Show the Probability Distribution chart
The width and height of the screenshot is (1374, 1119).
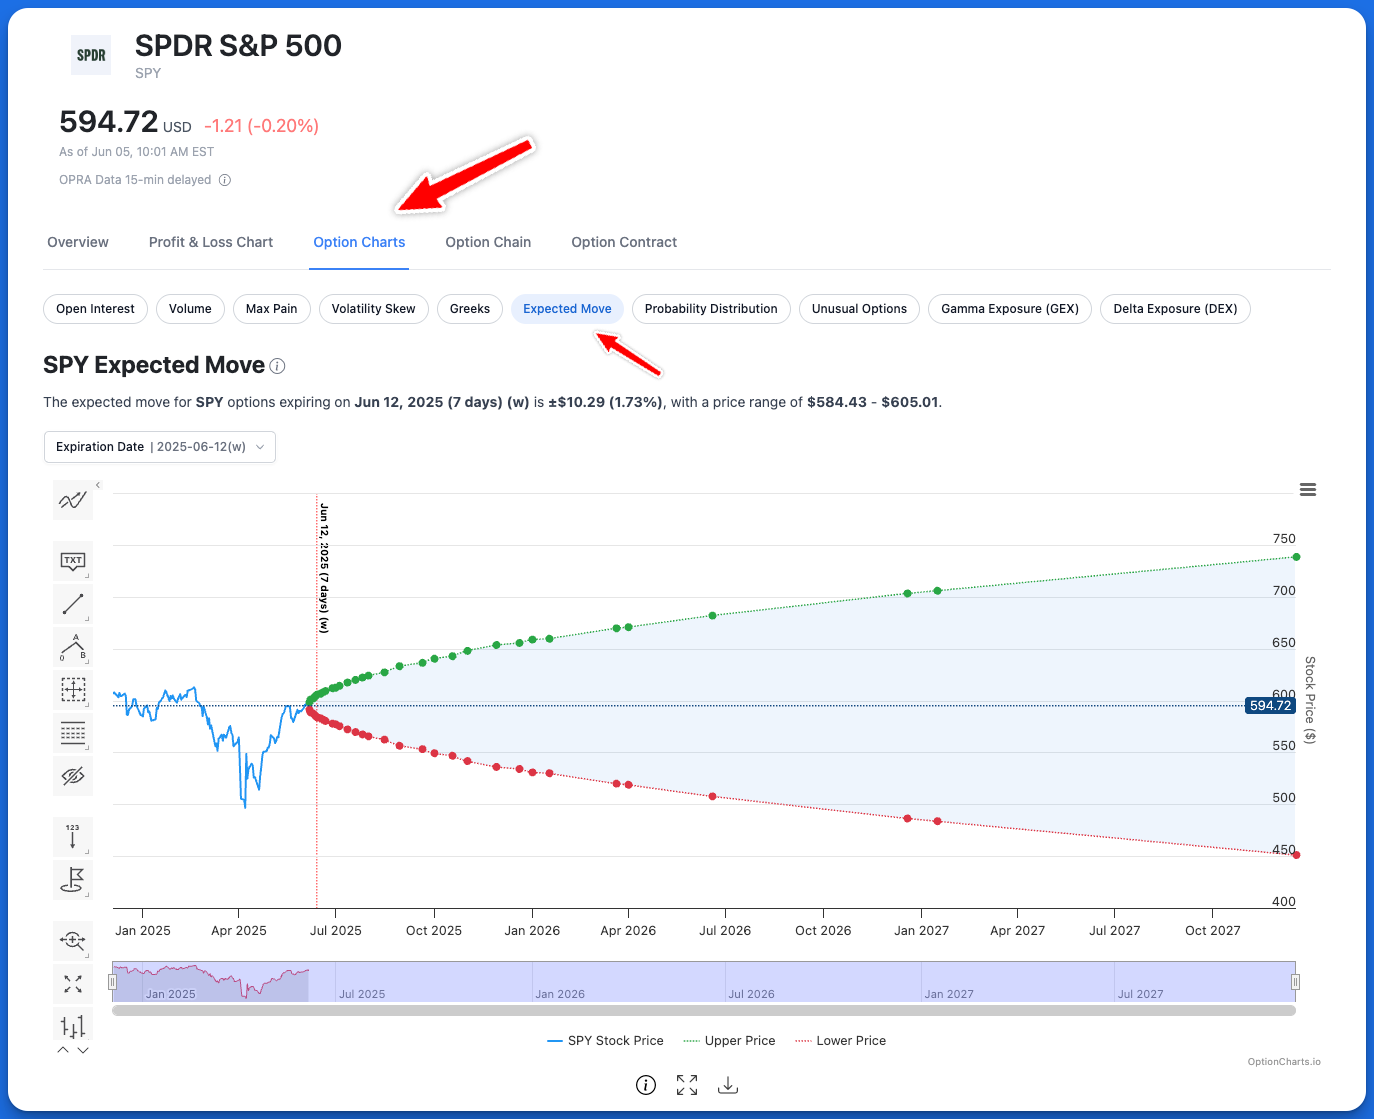tap(711, 309)
